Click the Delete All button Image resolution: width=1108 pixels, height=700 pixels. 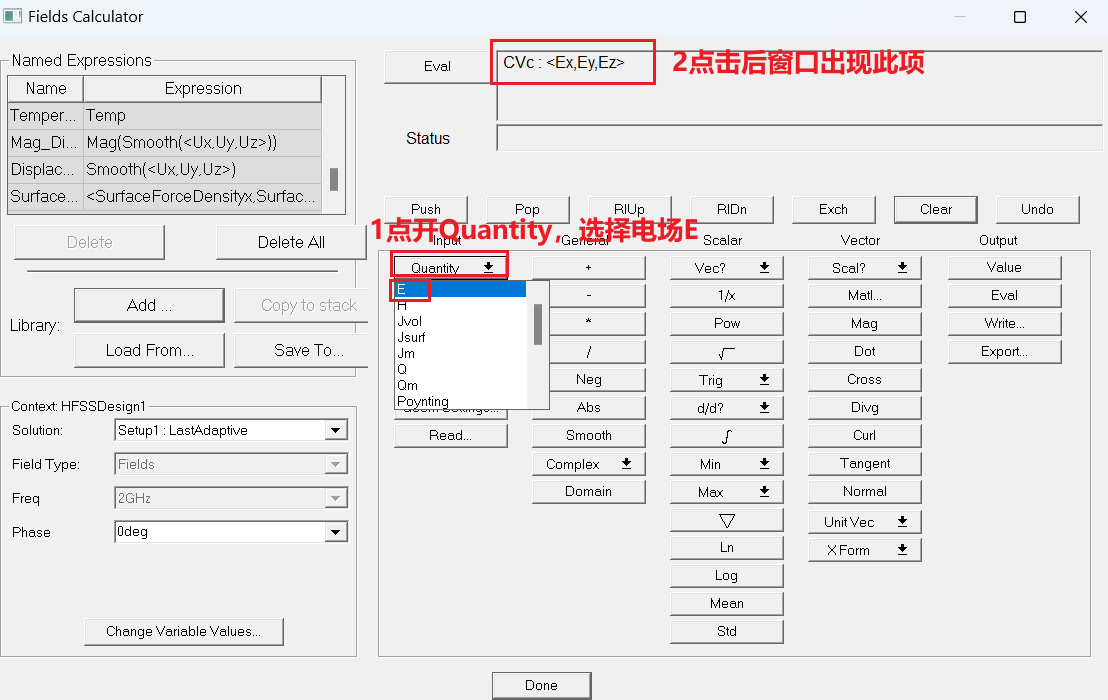pos(291,242)
